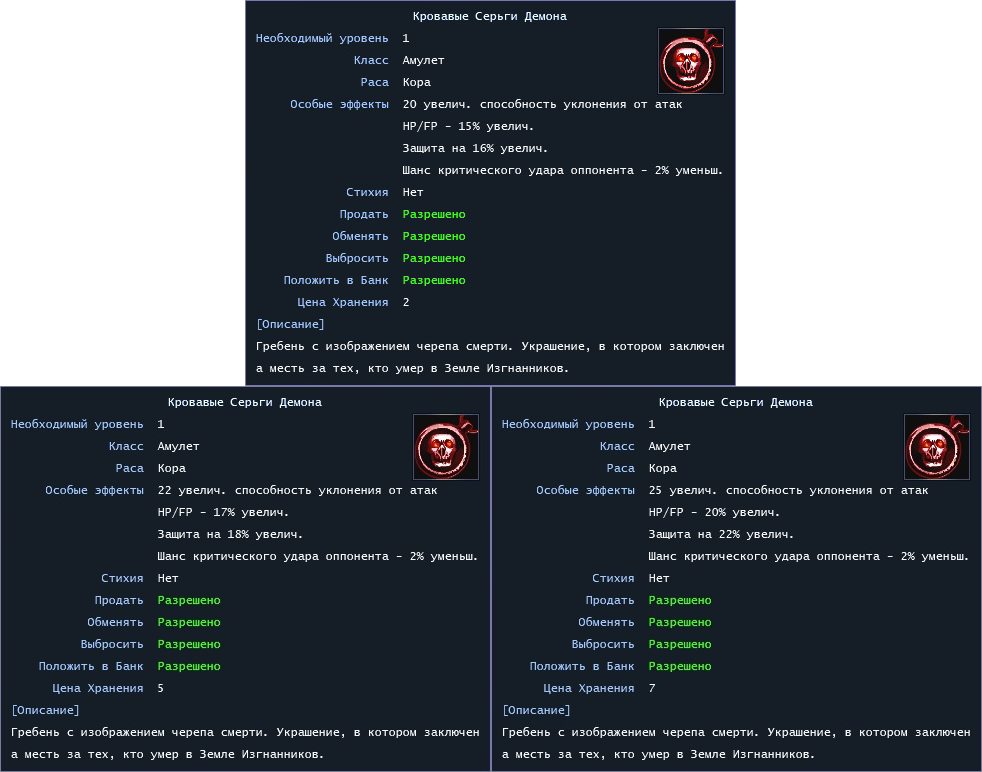
Task: Click the Цена Хранения value 2
Action: tap(406, 302)
